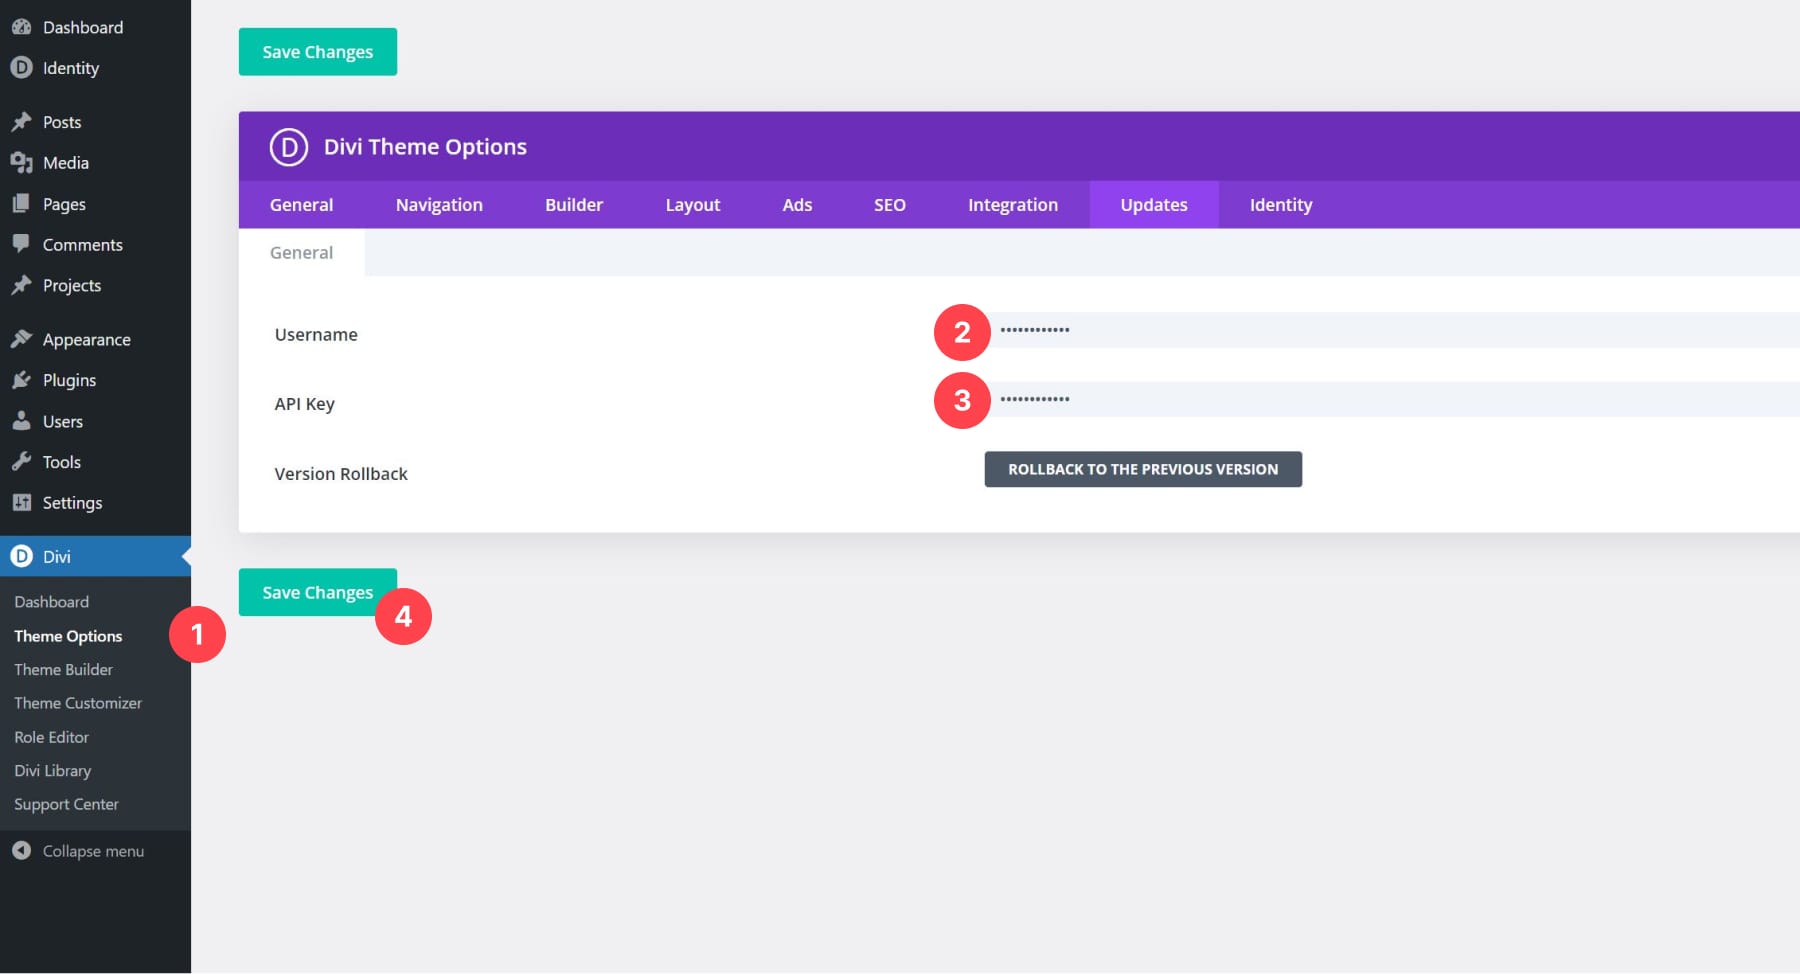Viewport: 1800px width, 974px height.
Task: Open the Settings menu item
Action: pos(72,503)
